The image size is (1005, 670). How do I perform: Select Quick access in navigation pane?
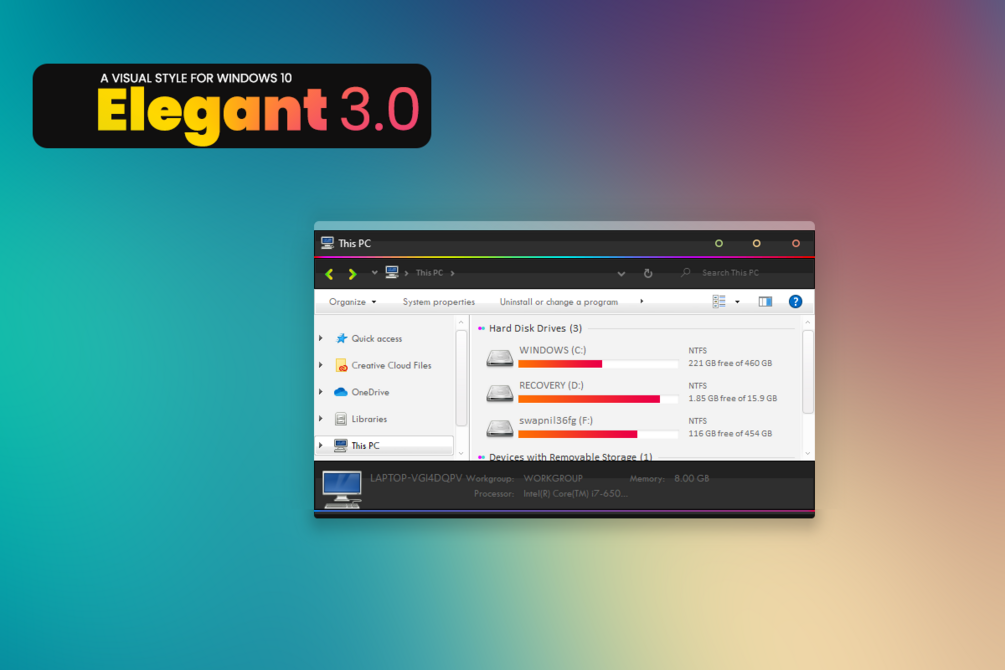376,339
